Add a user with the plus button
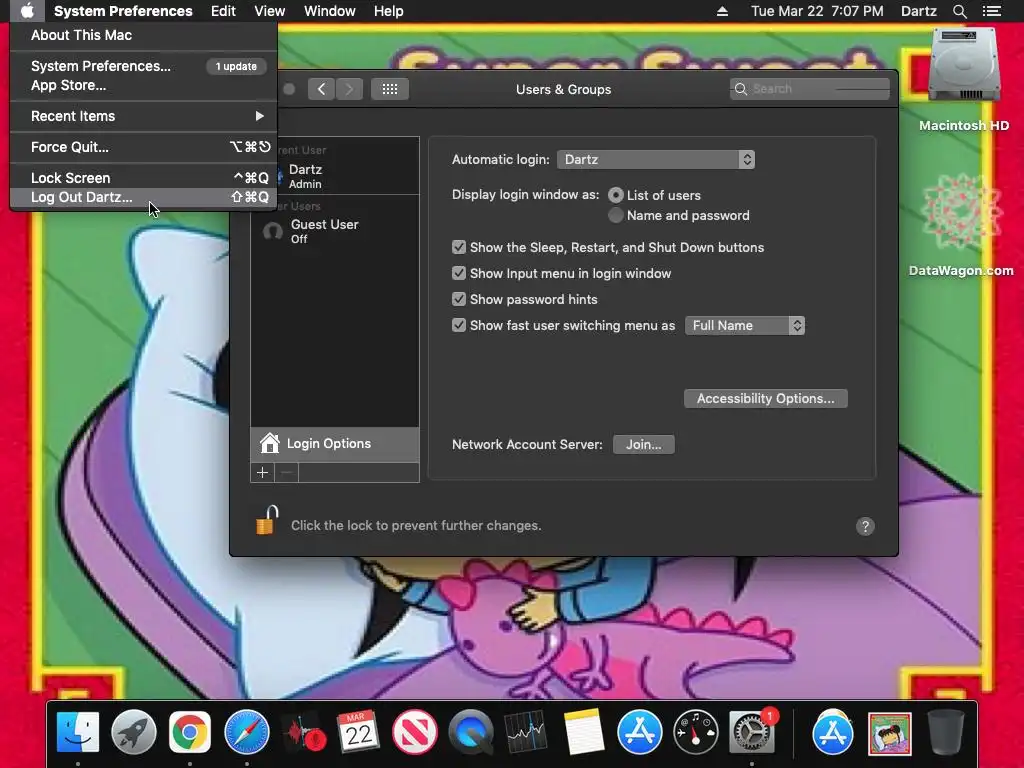 point(263,472)
